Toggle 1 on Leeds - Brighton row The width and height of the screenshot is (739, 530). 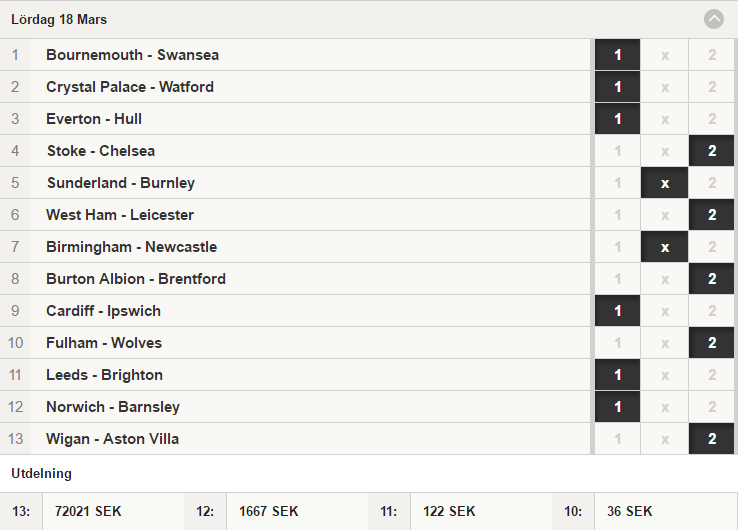coord(617,375)
